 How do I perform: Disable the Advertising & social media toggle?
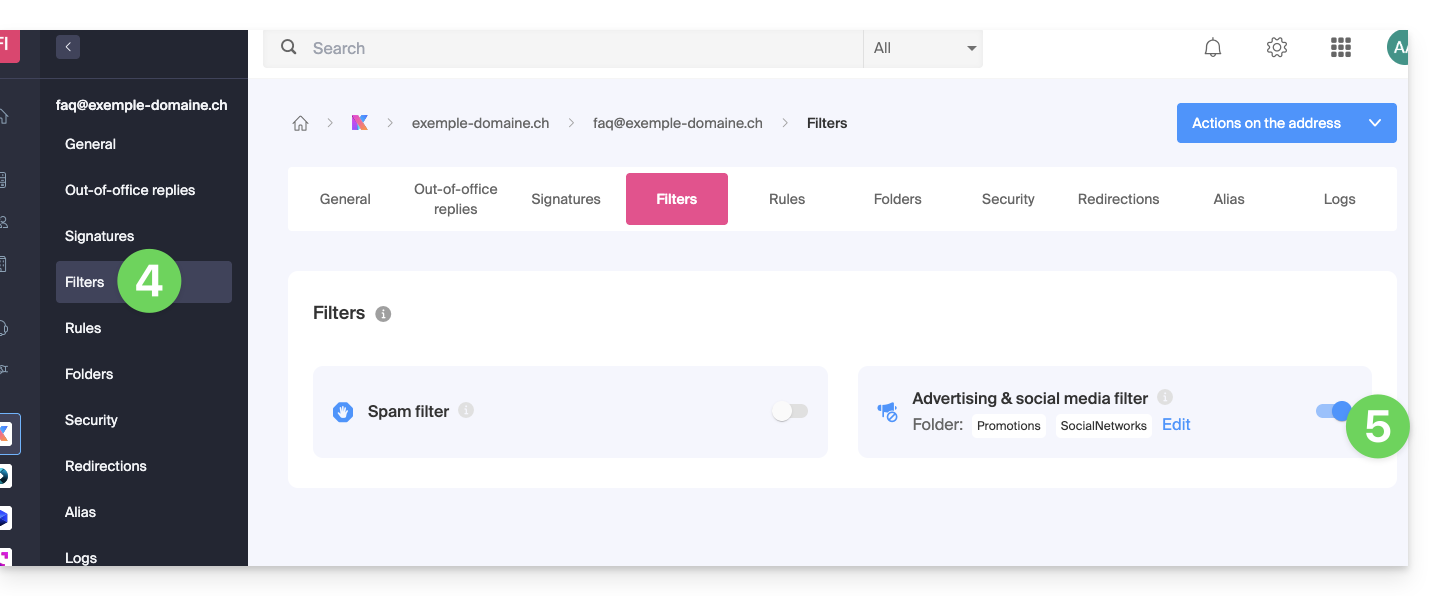[x=1333, y=411]
